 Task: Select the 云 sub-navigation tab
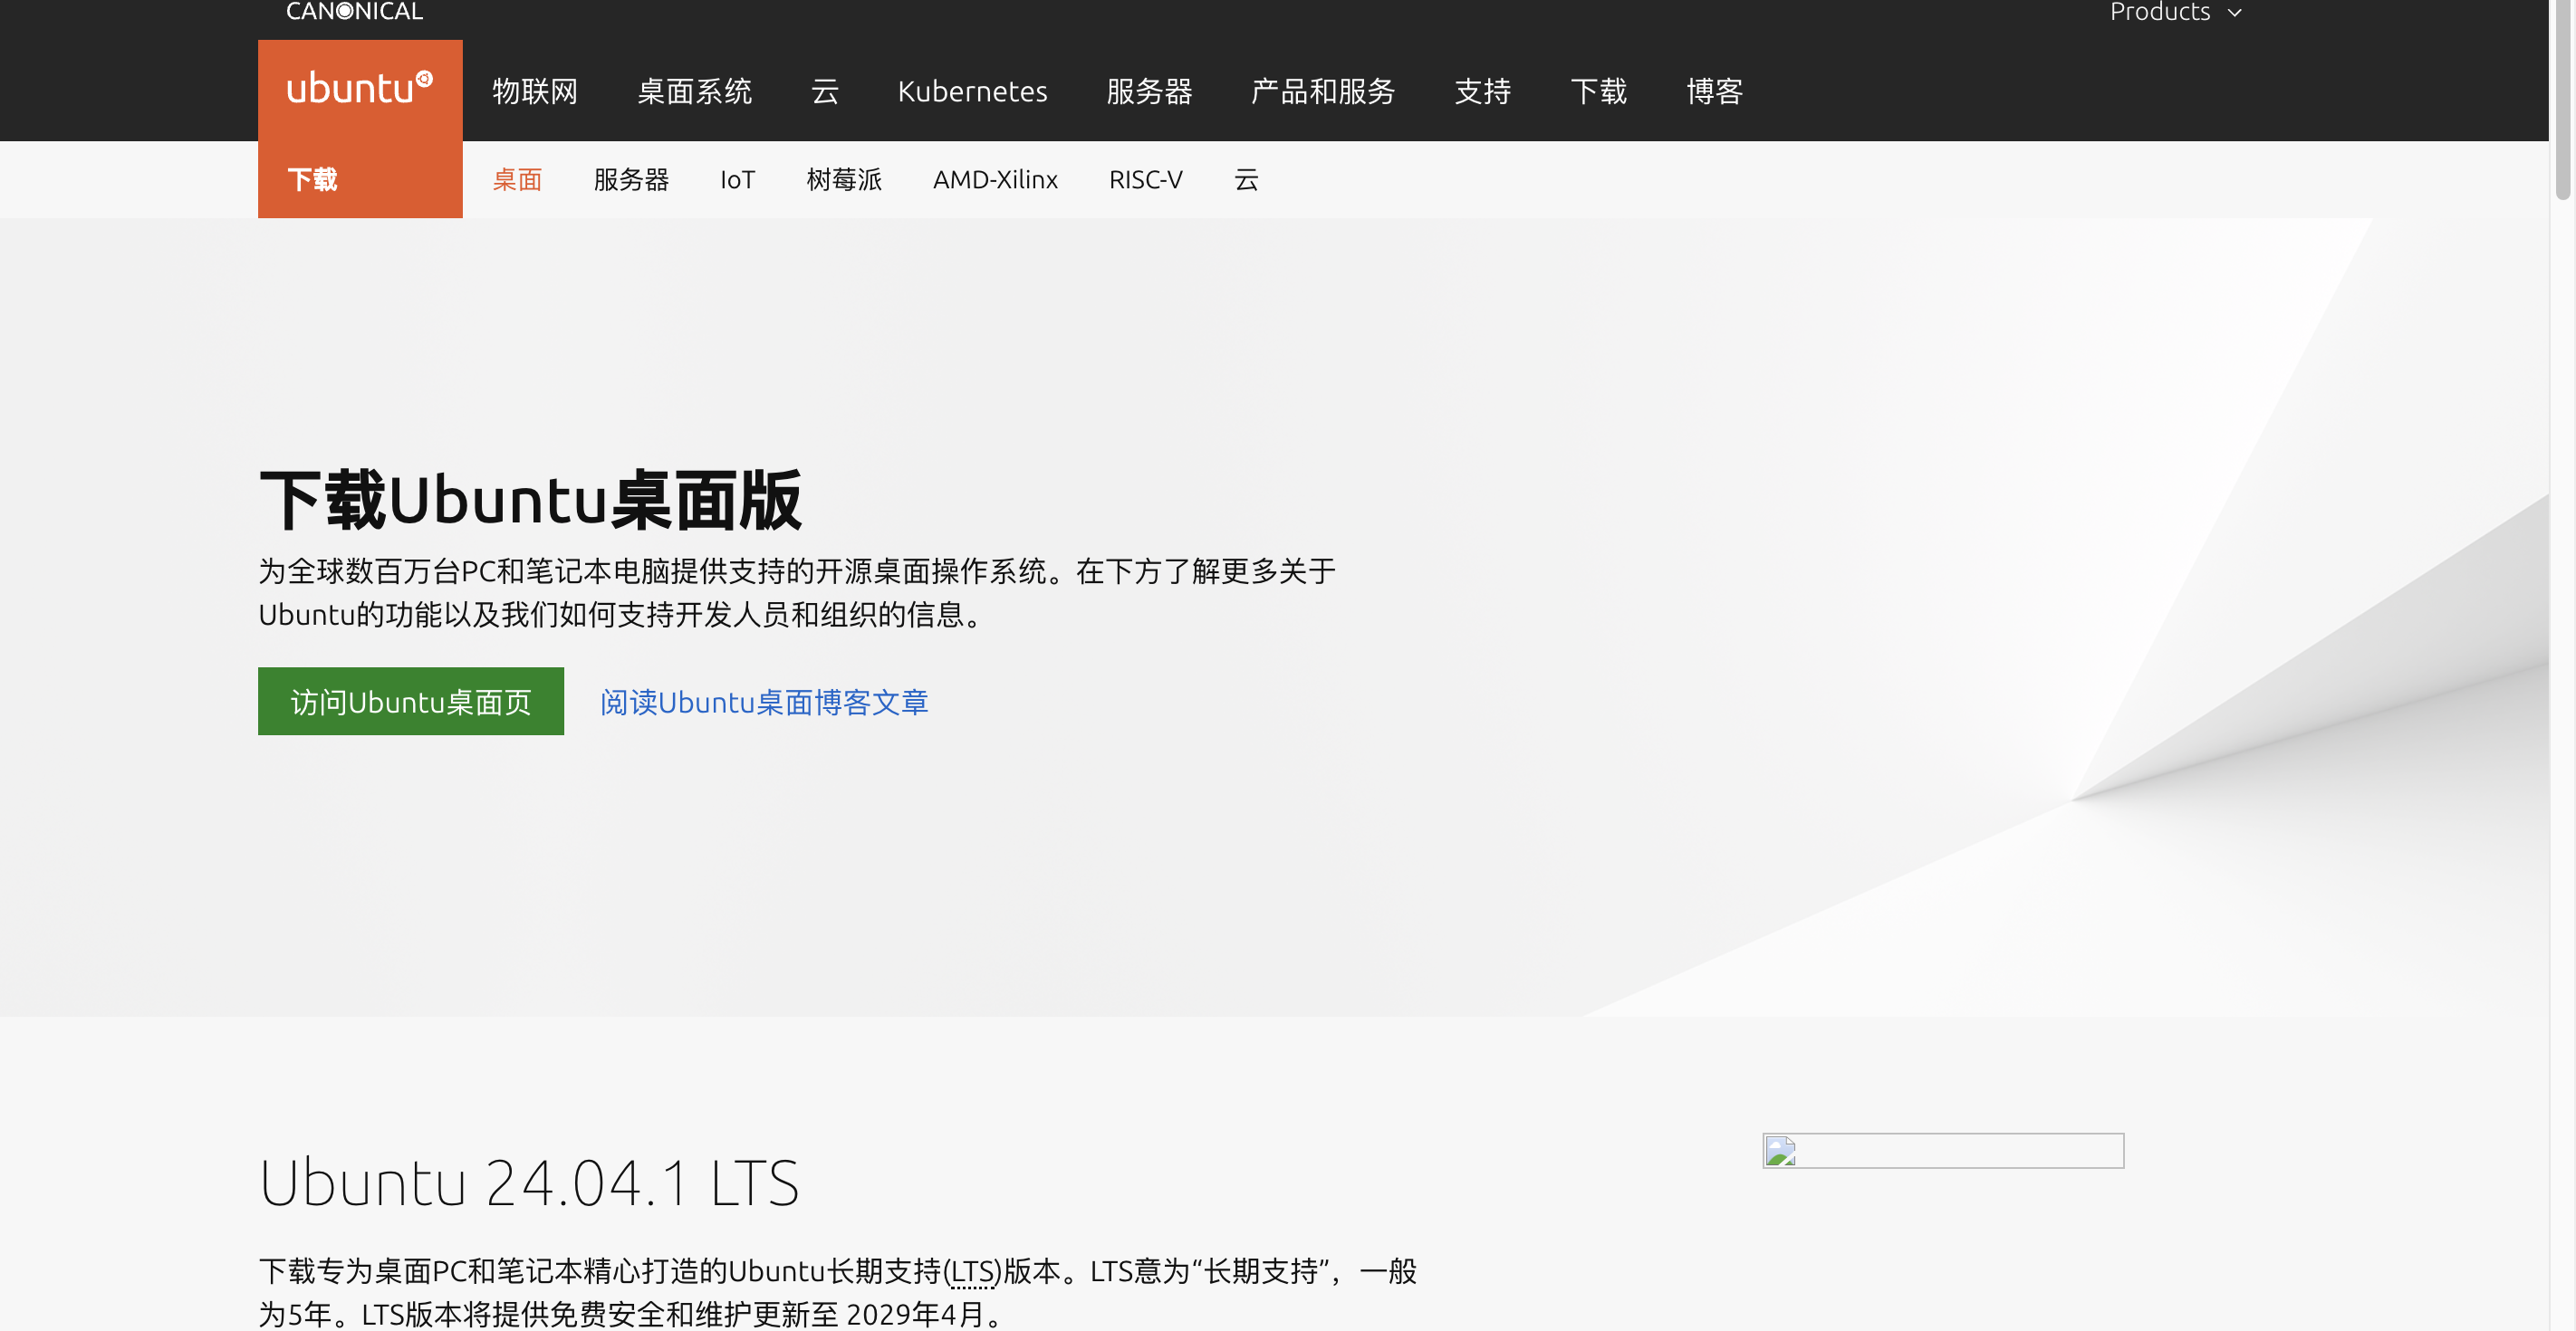(x=1246, y=179)
